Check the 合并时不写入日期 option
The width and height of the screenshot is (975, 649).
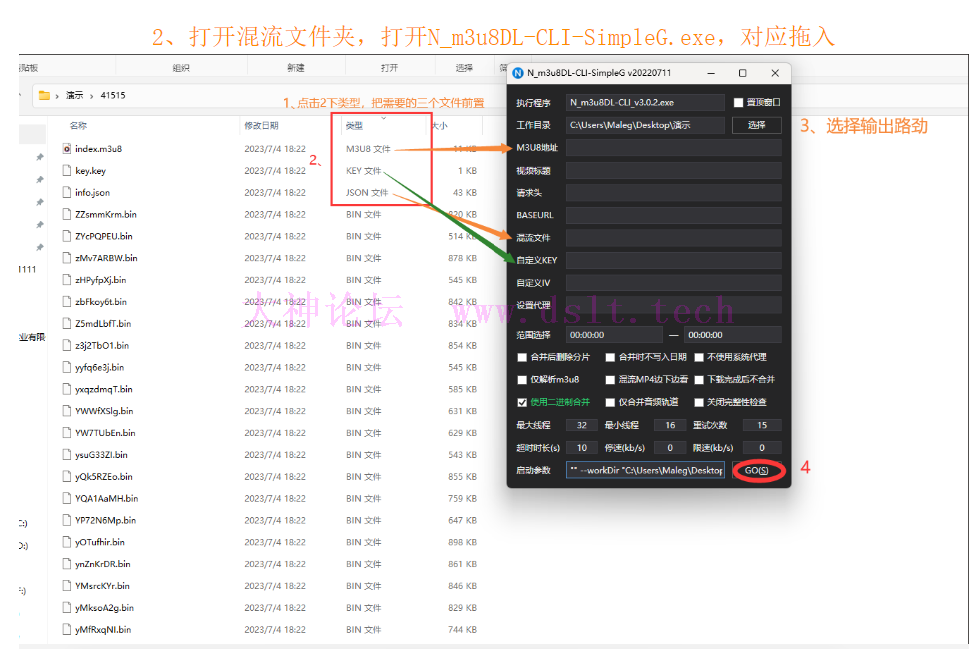point(610,357)
